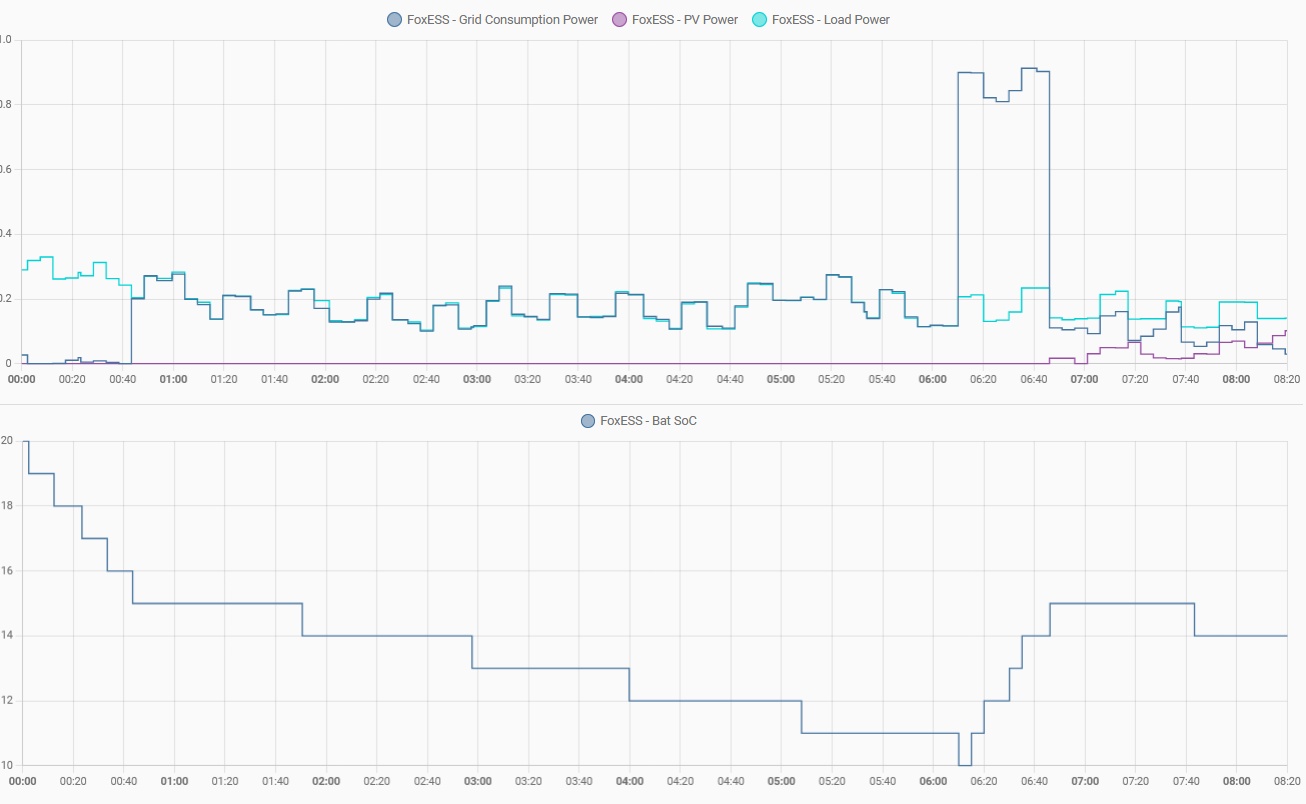Toggle the 'FoxESS - Bat SoC' legend text

tap(648, 421)
